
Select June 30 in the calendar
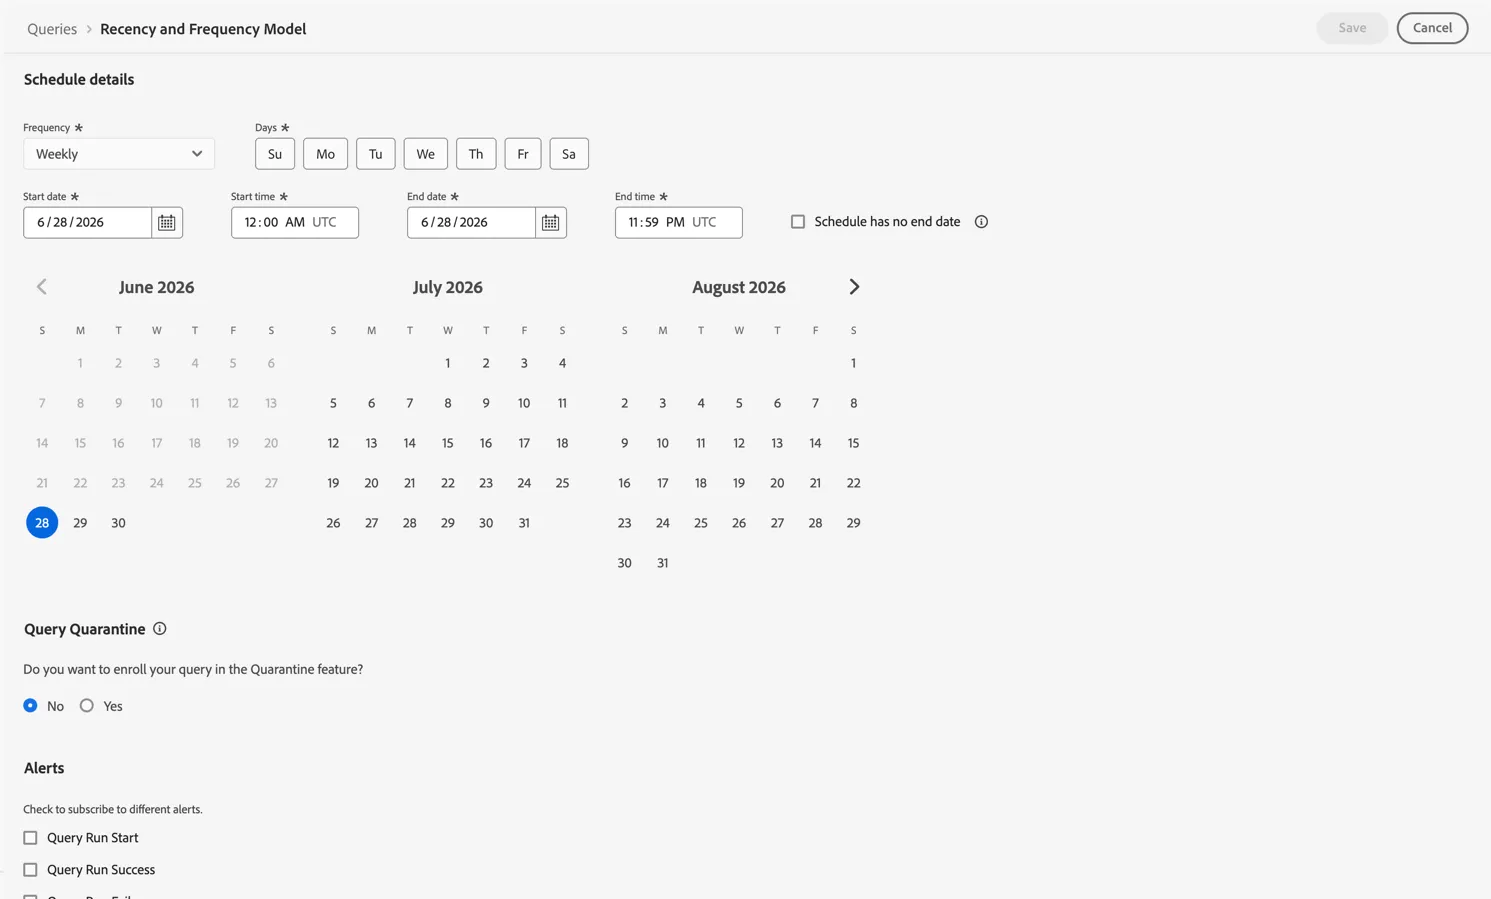pyautogui.click(x=118, y=523)
